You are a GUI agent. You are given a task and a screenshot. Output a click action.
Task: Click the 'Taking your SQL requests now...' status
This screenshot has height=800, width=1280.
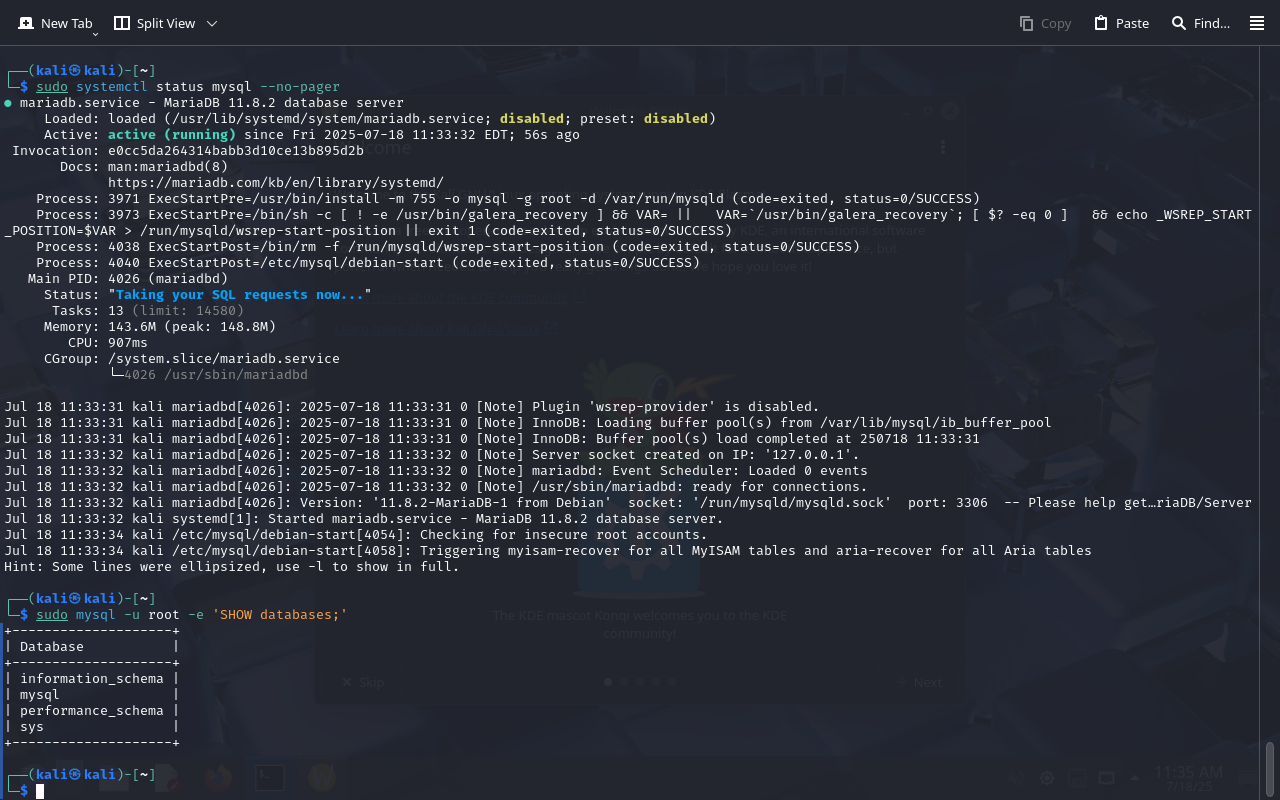[240, 295]
